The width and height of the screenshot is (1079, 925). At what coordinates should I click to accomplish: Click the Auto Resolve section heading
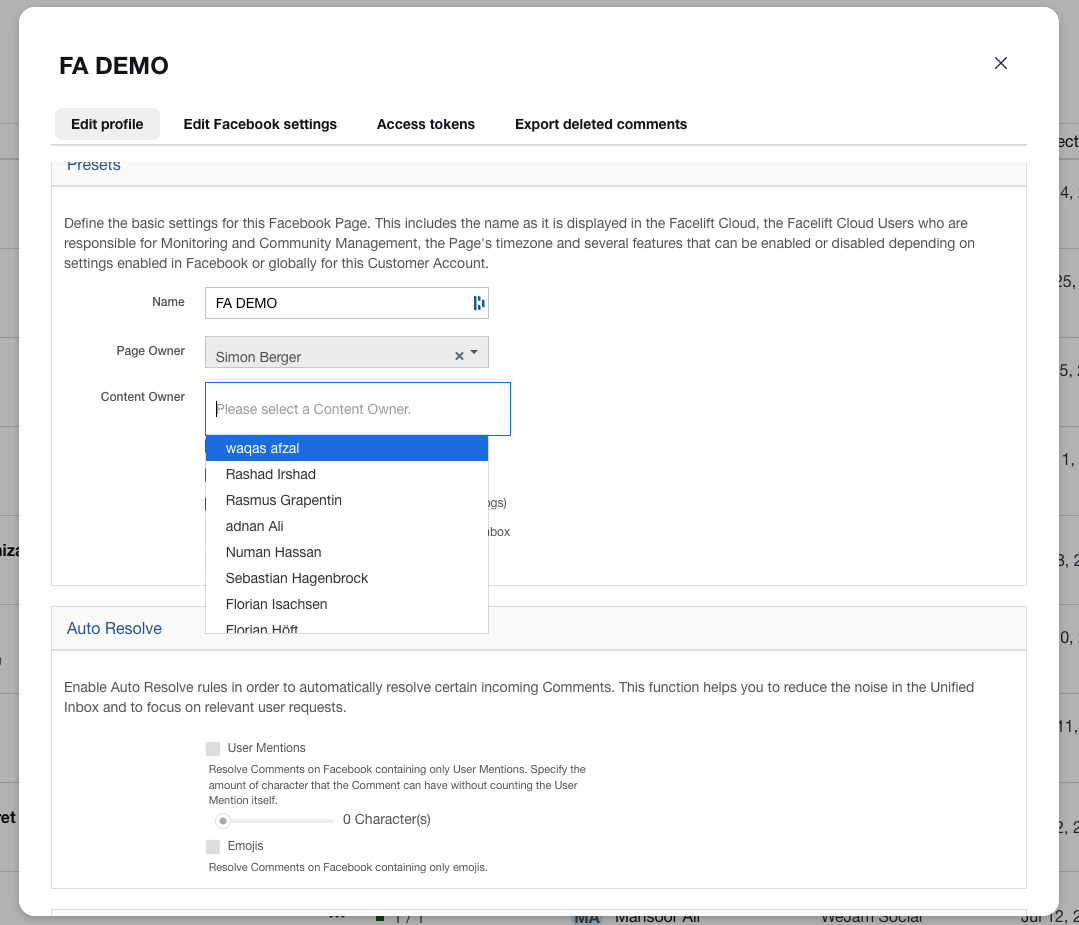click(x=114, y=628)
